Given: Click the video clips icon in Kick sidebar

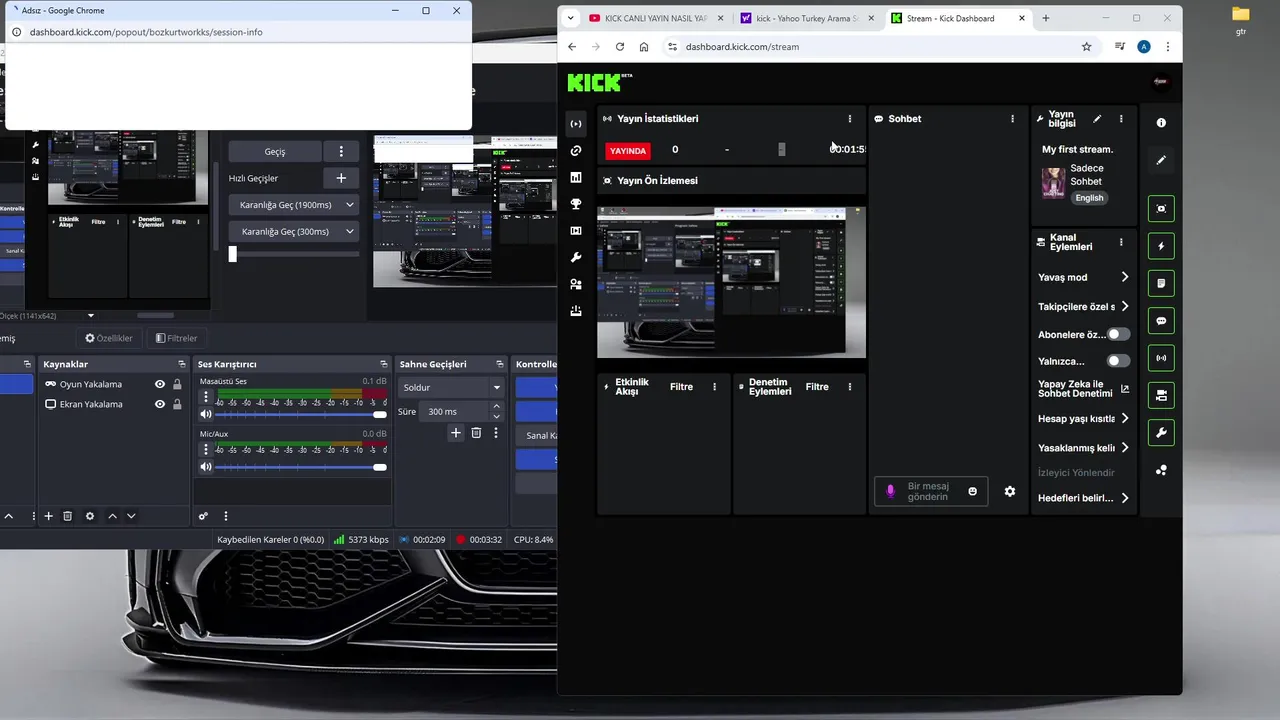Looking at the screenshot, I should point(576,231).
